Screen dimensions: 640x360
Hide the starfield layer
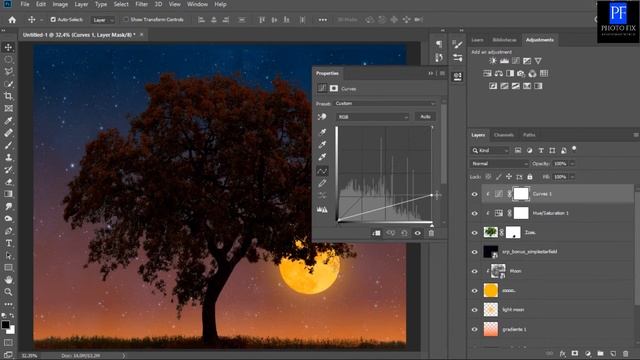474,252
